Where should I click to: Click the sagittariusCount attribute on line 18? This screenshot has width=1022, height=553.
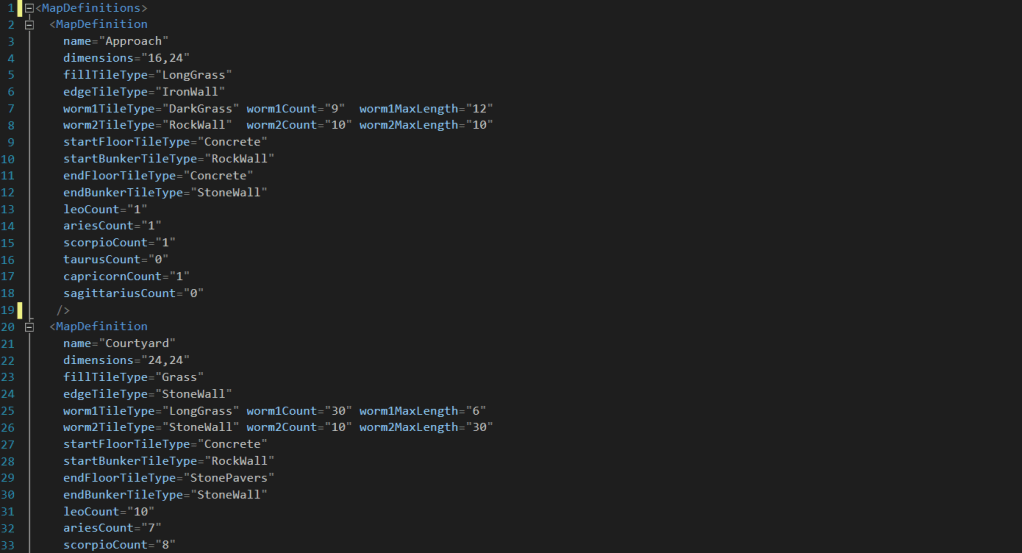point(114,293)
